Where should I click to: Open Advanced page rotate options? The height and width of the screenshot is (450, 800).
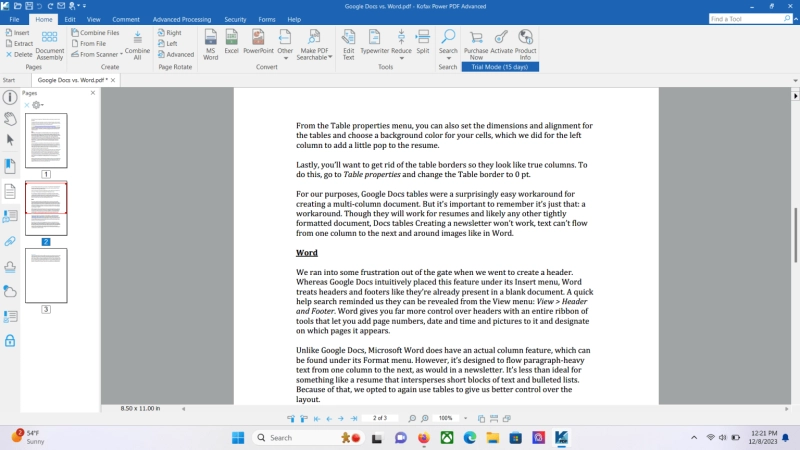[x=176, y=55]
